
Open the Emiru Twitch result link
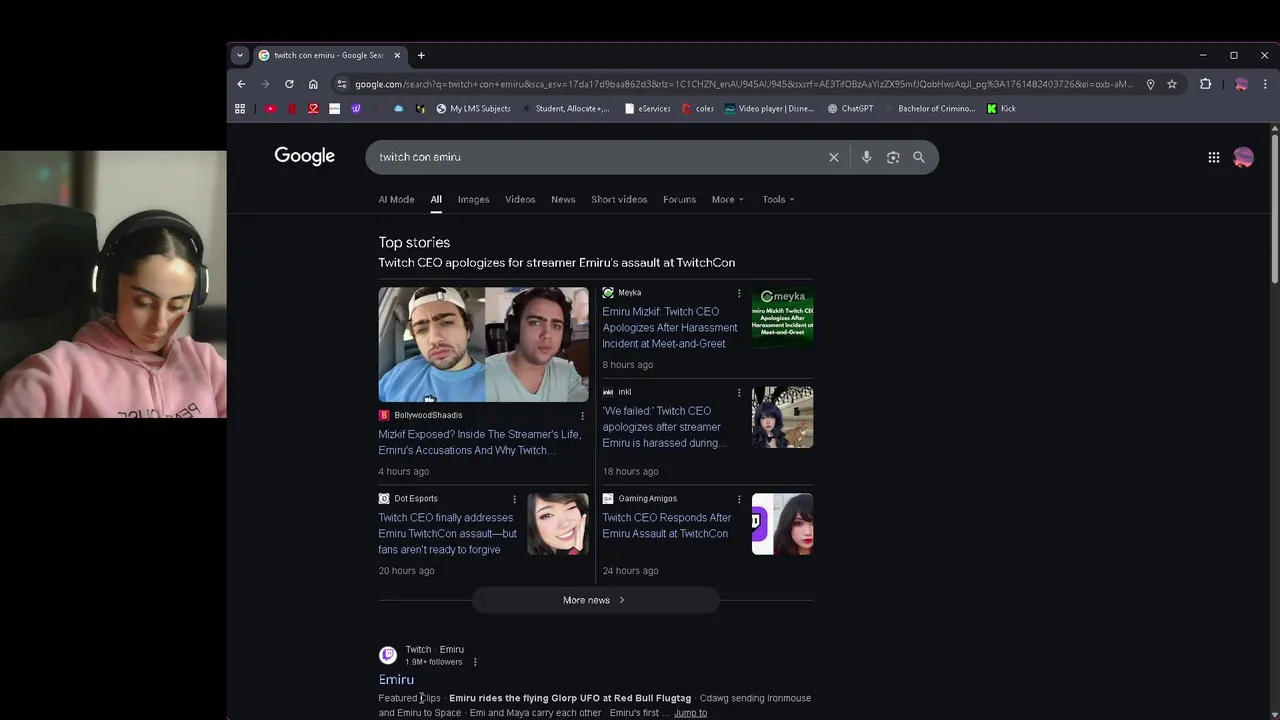pos(396,680)
